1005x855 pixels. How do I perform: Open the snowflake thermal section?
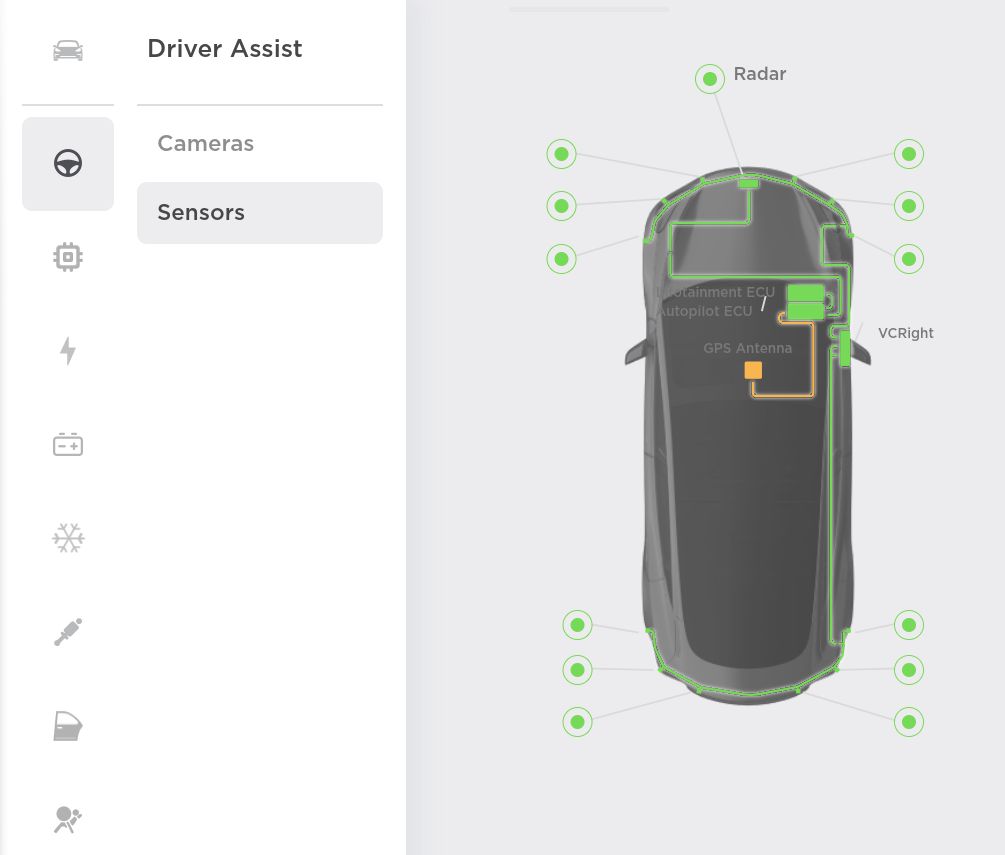pyautogui.click(x=68, y=538)
